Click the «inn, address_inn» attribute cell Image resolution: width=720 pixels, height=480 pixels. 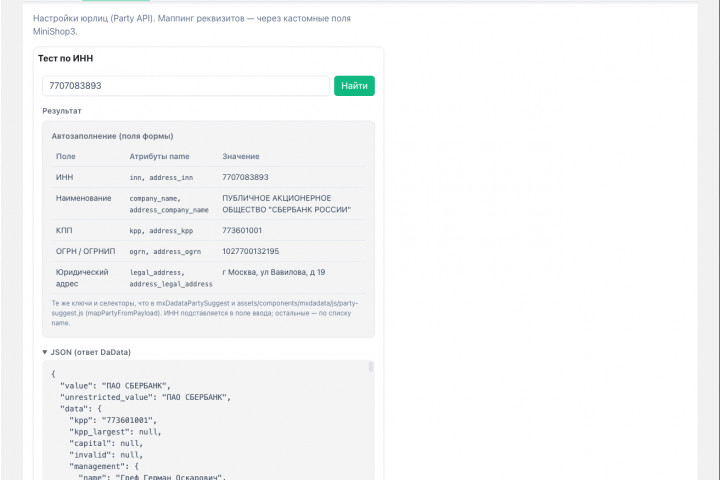(x=161, y=177)
